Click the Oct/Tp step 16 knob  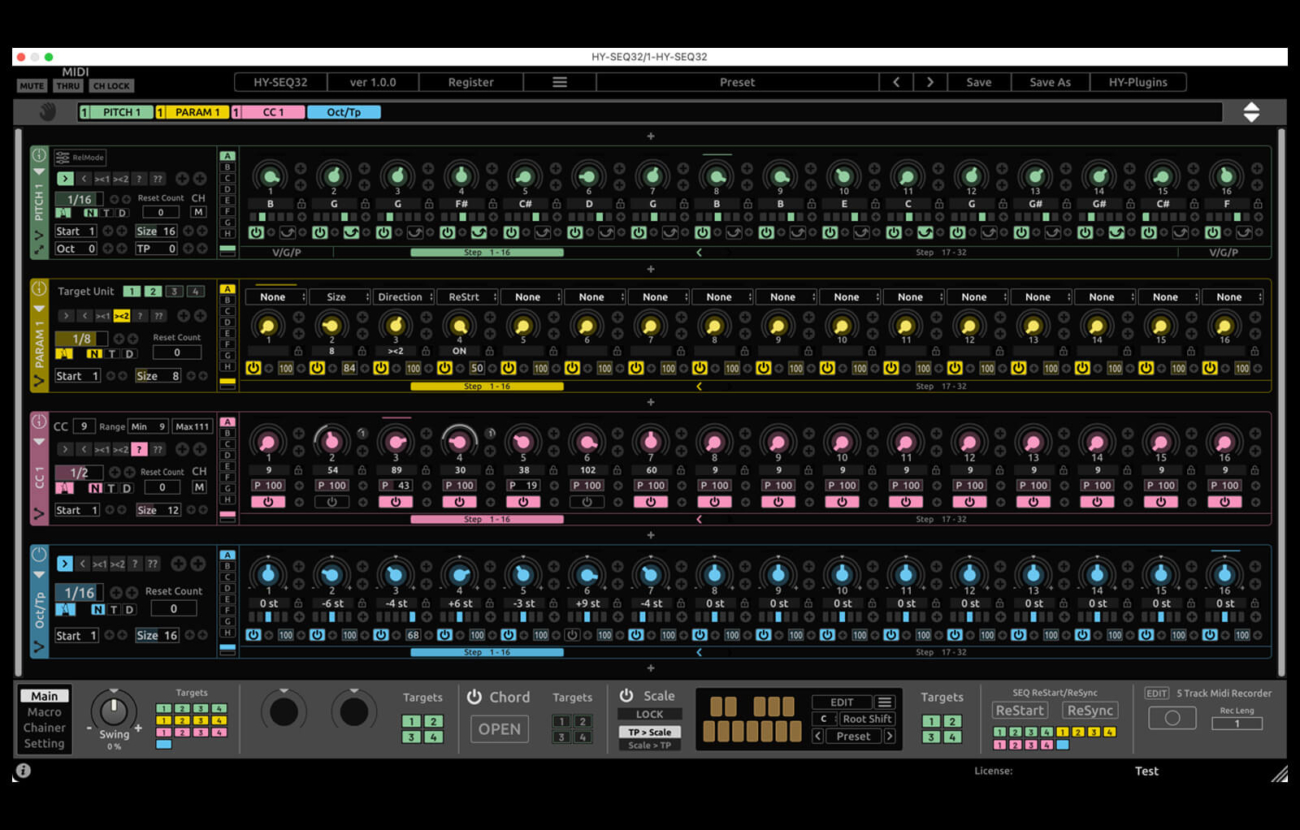(x=1224, y=574)
